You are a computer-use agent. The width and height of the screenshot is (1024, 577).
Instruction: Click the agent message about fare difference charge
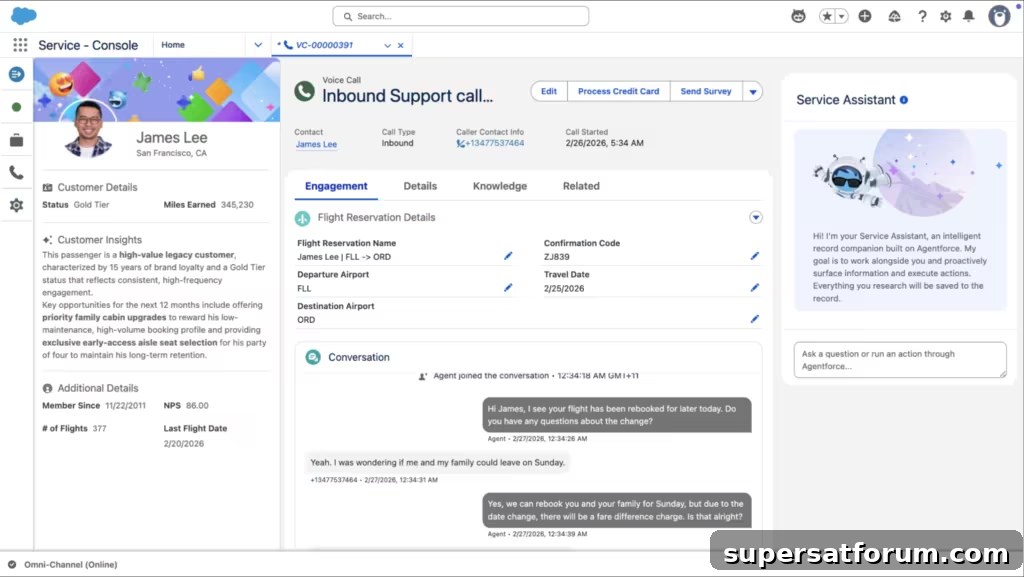pos(616,510)
